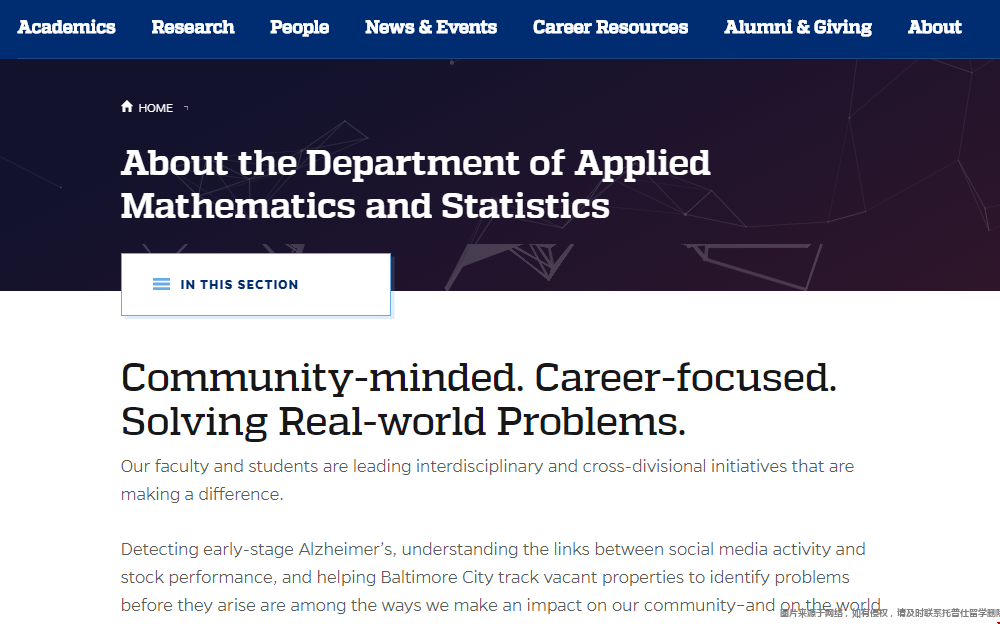The width and height of the screenshot is (1000, 624).
Task: Select People in the top navigation
Action: click(299, 28)
